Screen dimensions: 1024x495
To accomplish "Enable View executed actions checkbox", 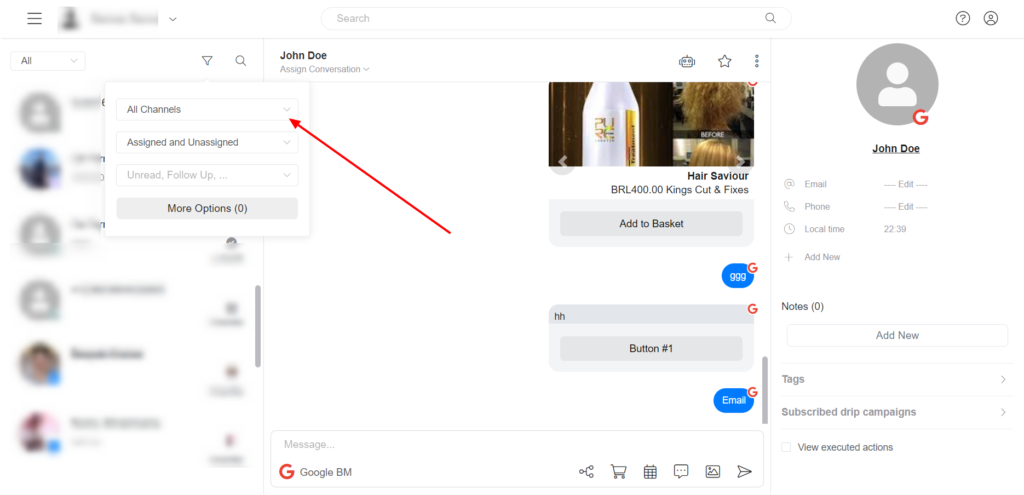I will coord(786,447).
